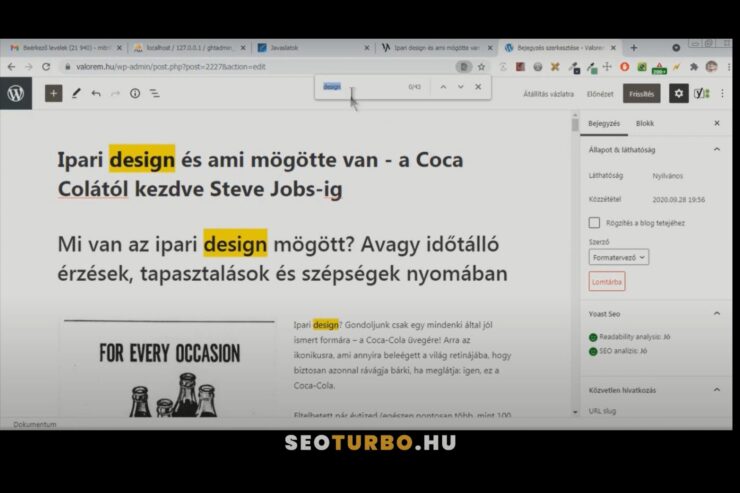Open a new browser tab with the plus

[634, 48]
